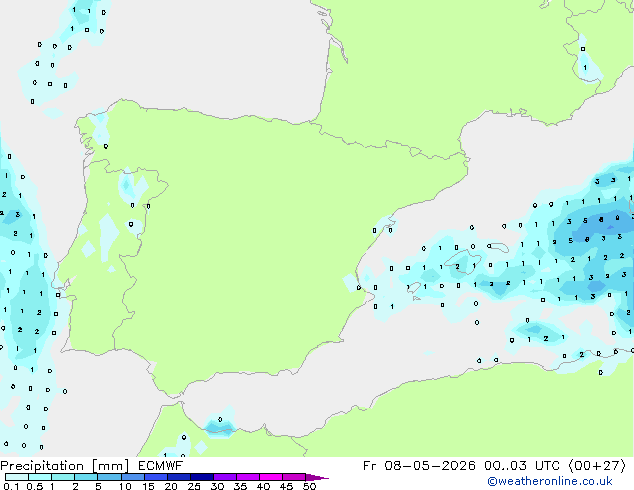Viewport: 634px width, 490px height.
Task: Click the Mallorca island outline on map
Action: pos(463,262)
